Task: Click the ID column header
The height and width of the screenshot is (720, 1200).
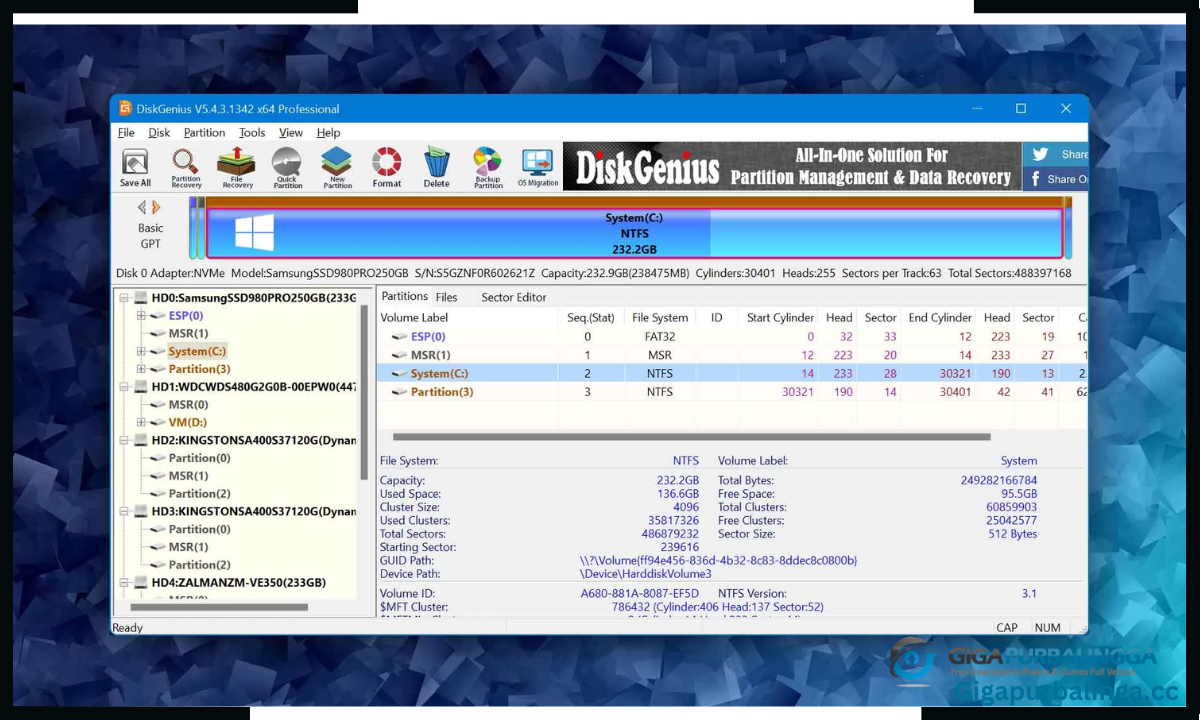Action: pyautogui.click(x=716, y=318)
